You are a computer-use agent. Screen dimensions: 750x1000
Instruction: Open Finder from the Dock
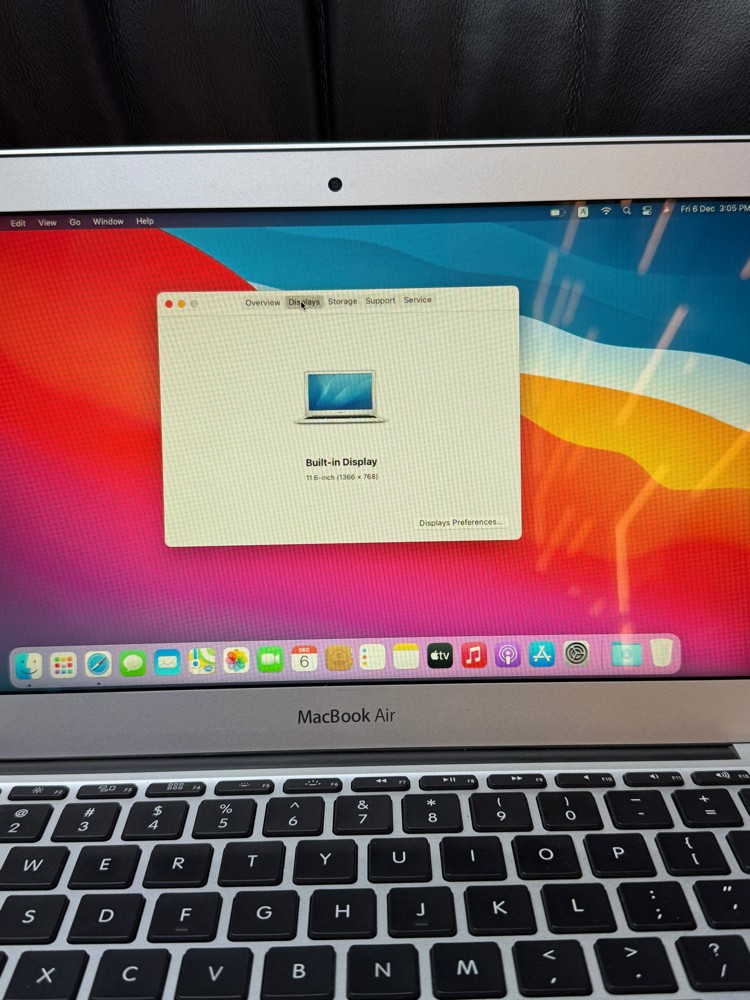coord(29,666)
